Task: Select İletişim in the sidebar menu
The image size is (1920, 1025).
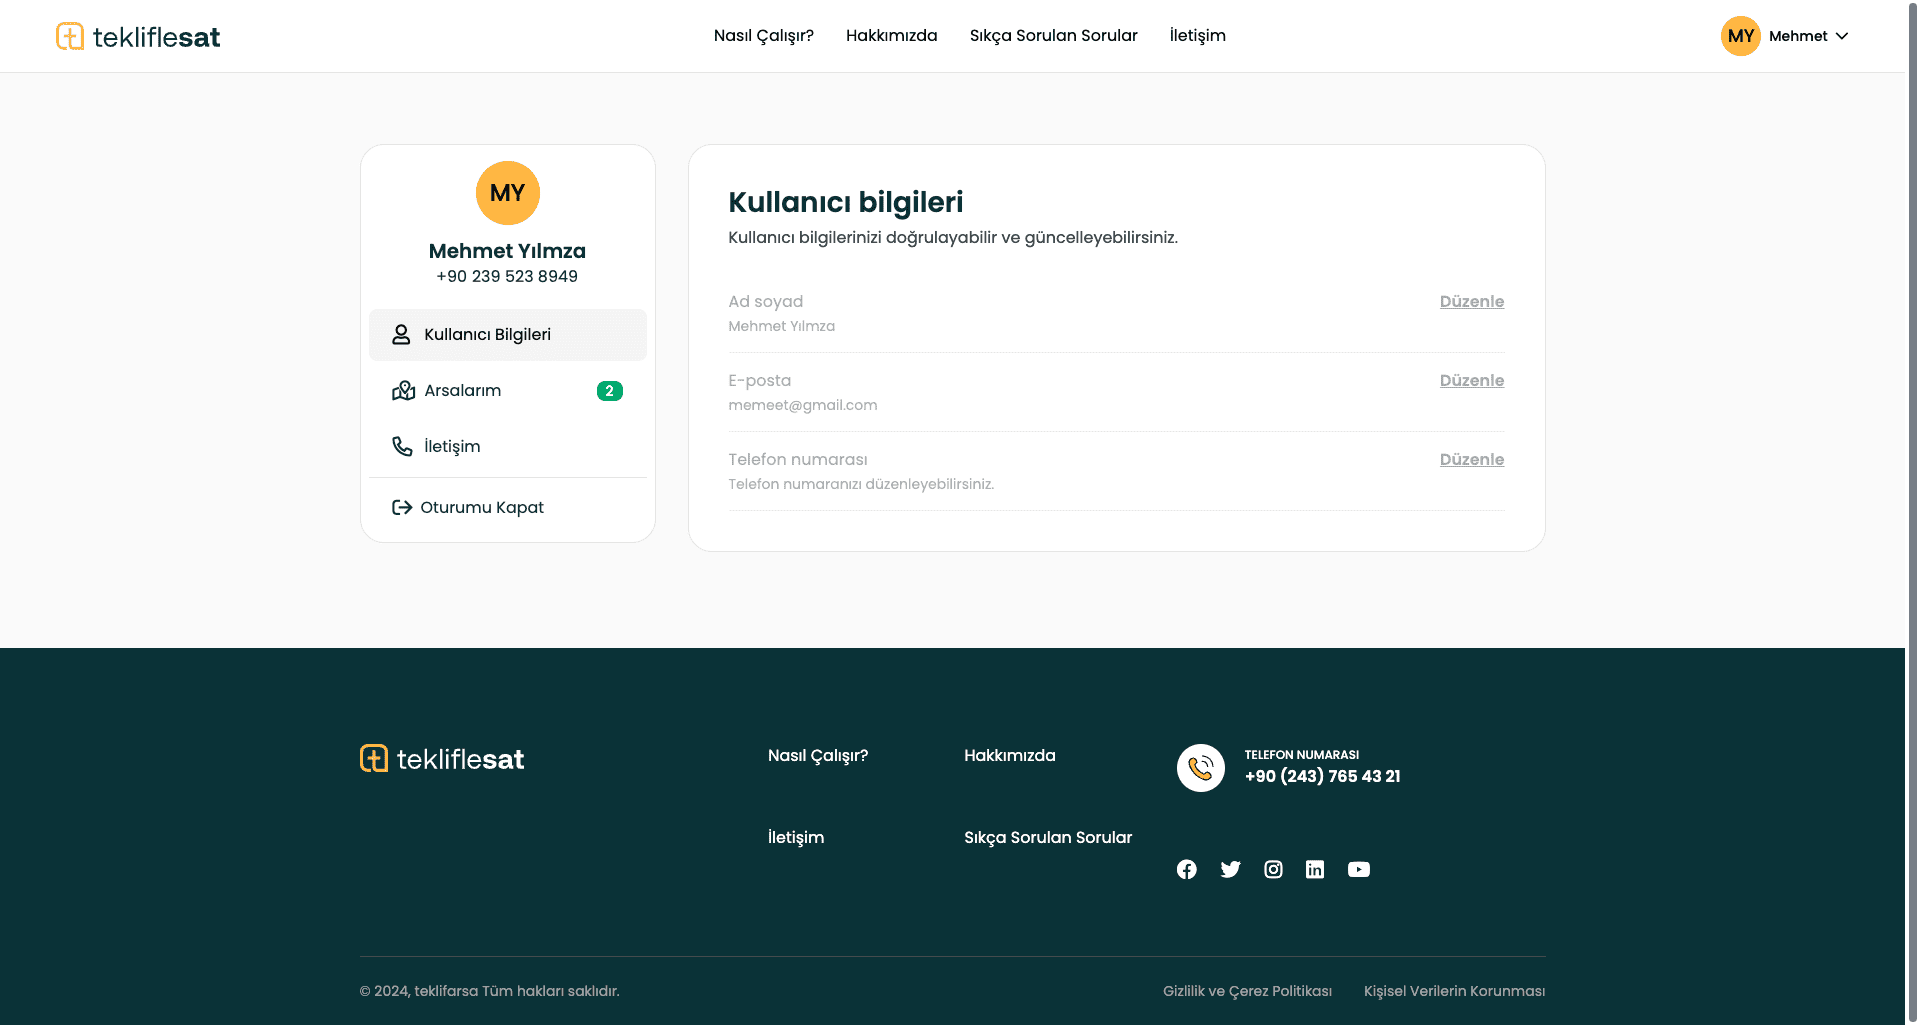Action: click(452, 447)
